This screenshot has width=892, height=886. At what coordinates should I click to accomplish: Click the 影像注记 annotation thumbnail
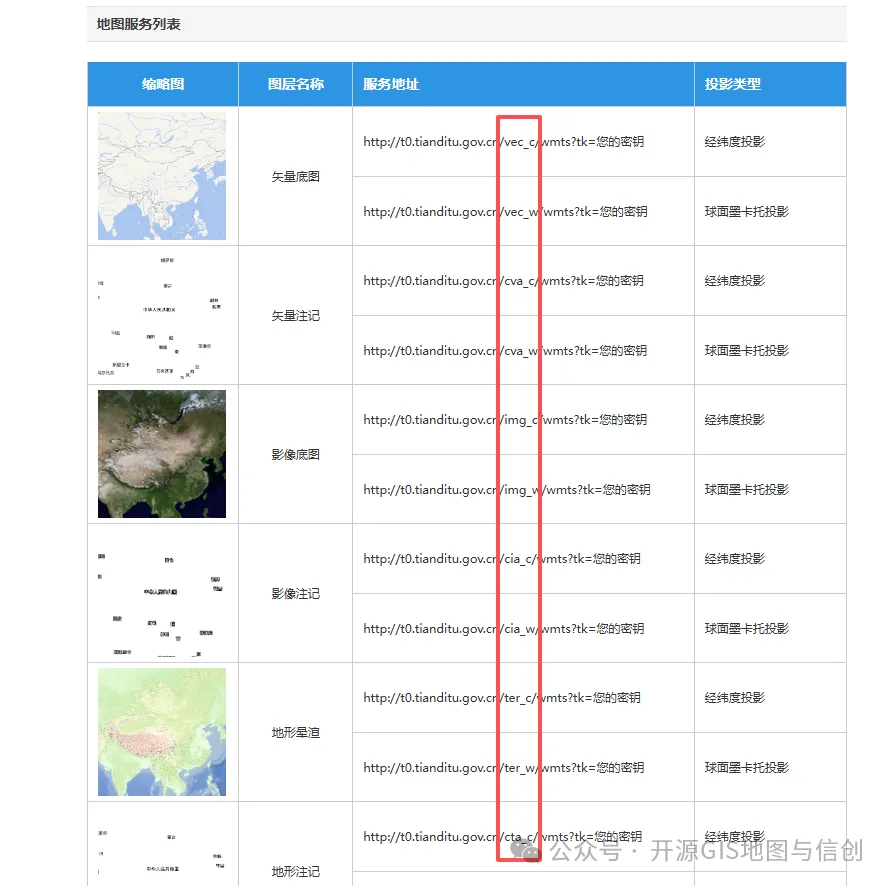pyautogui.click(x=161, y=594)
